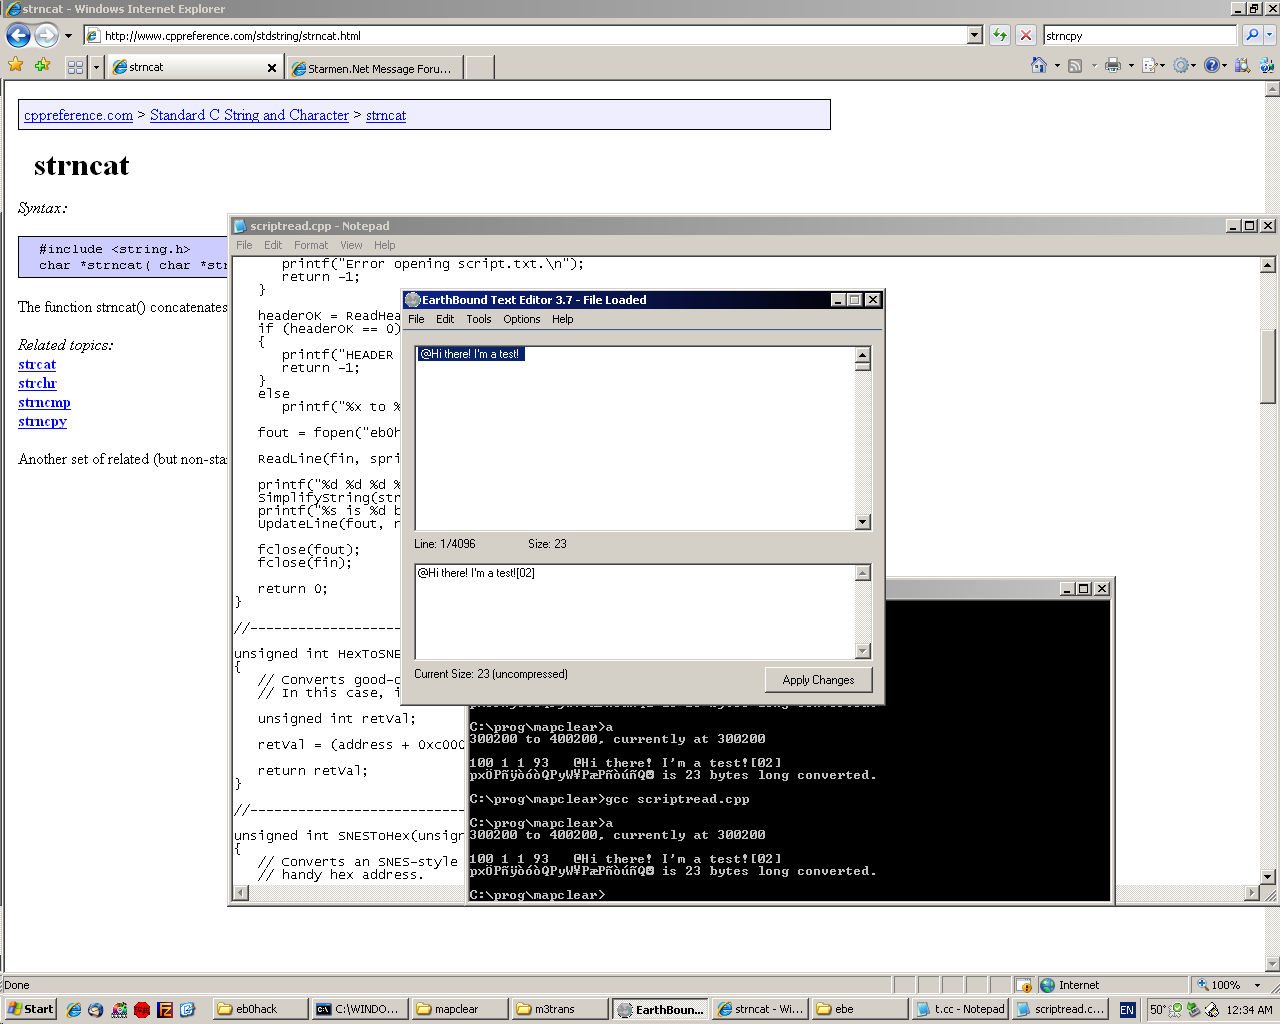Click the search magnifier button

(x=1251, y=35)
